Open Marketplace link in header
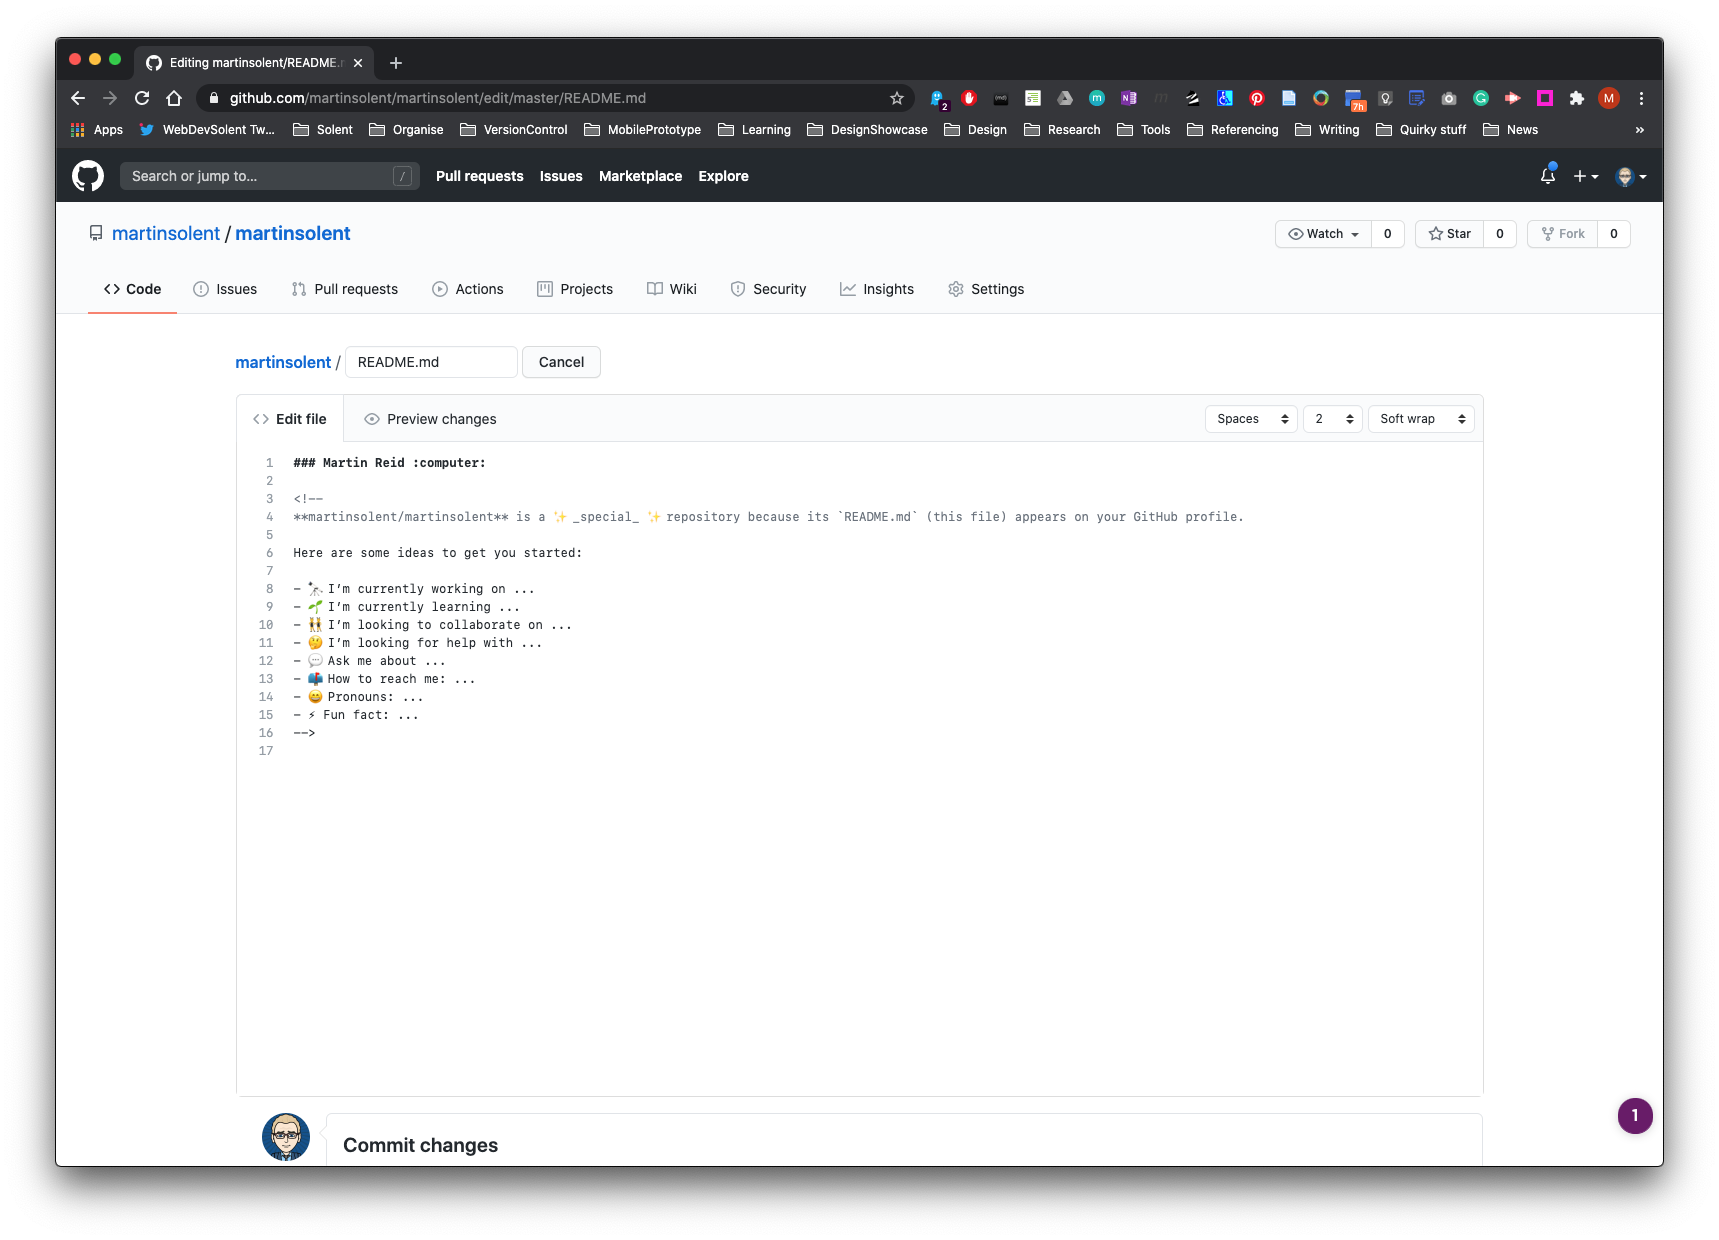Image resolution: width=1719 pixels, height=1240 pixels. click(640, 176)
